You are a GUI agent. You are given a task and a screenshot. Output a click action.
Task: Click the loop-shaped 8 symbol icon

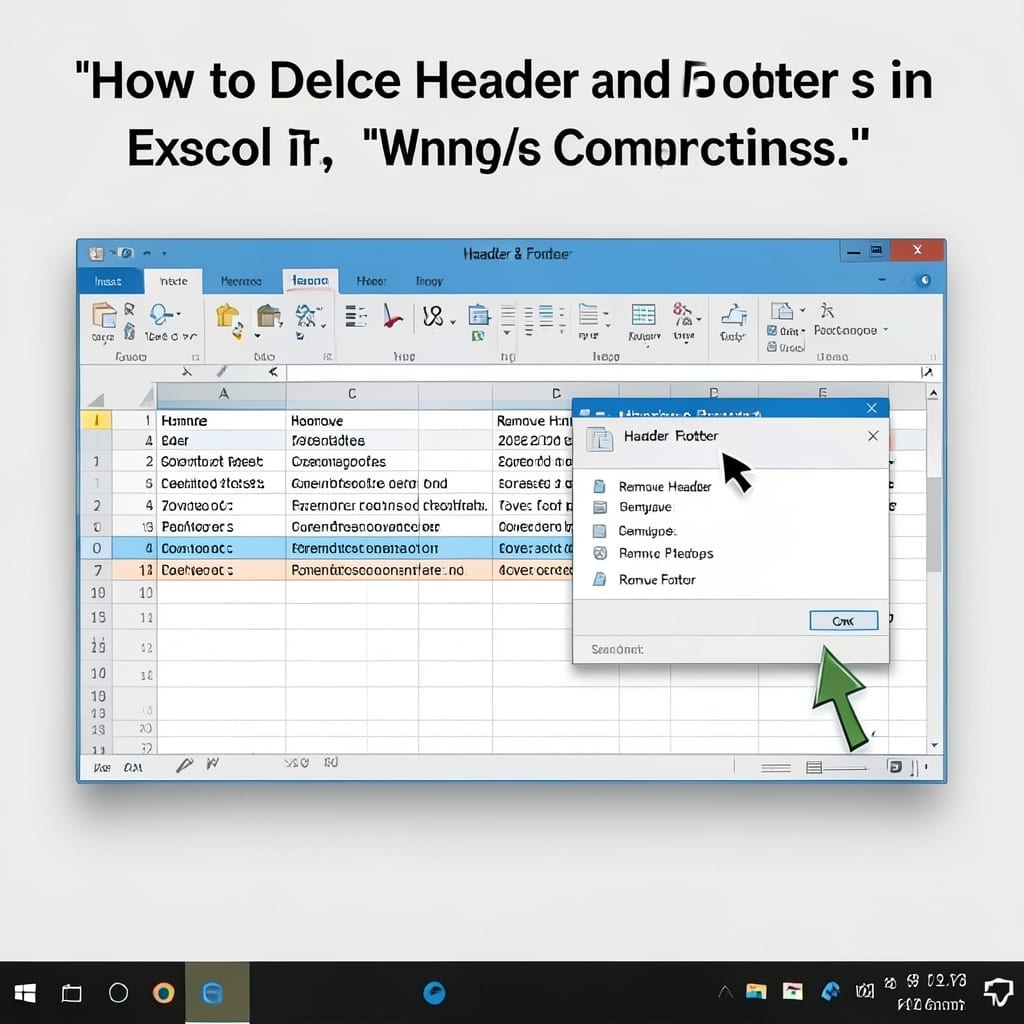click(x=432, y=317)
